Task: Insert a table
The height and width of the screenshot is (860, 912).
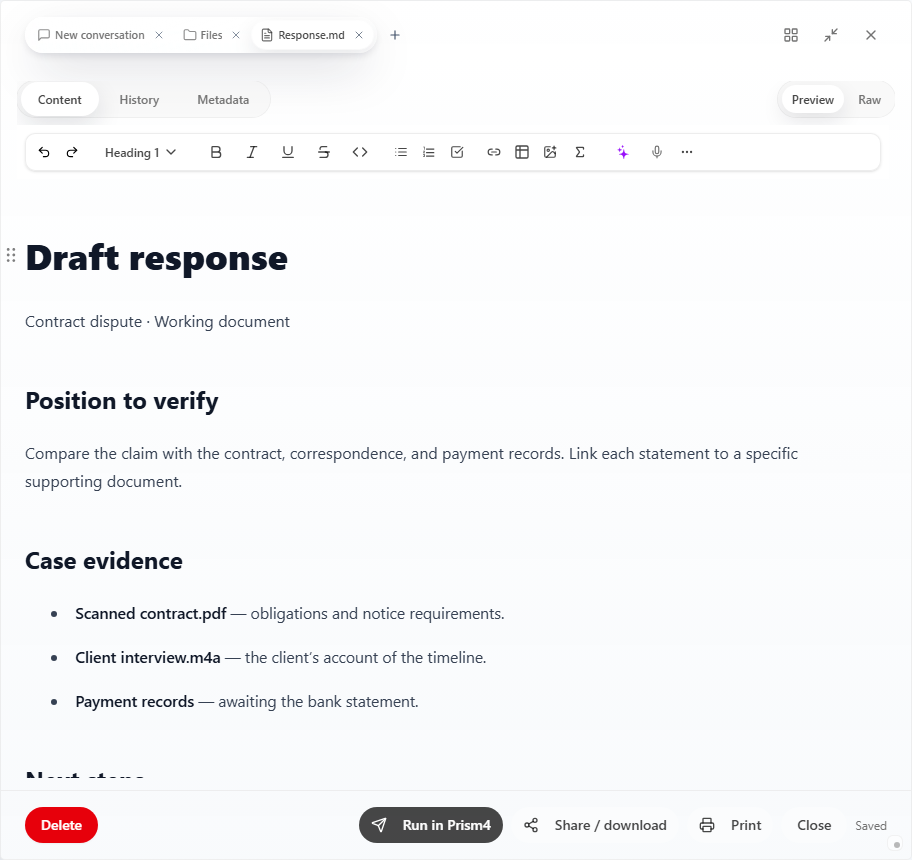Action: pyautogui.click(x=522, y=152)
